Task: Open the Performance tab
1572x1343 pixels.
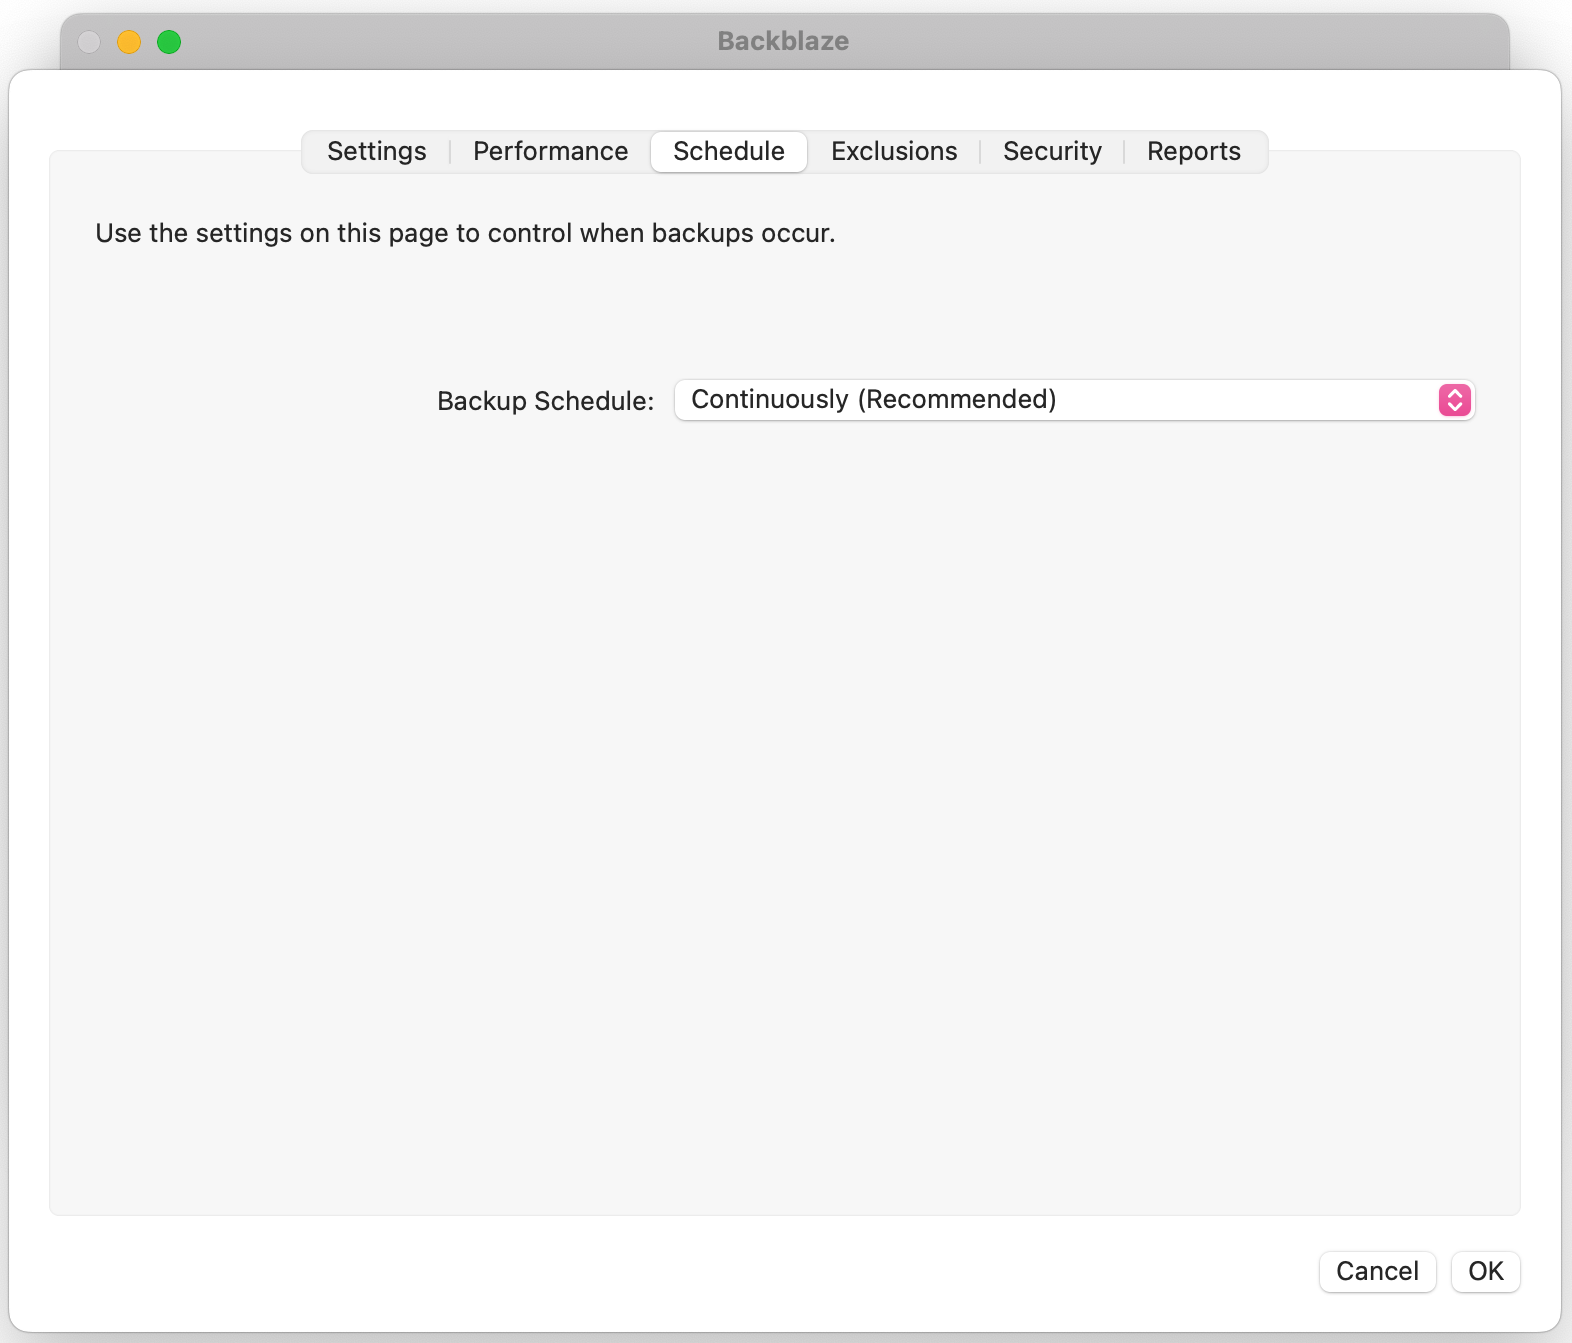Action: click(551, 151)
